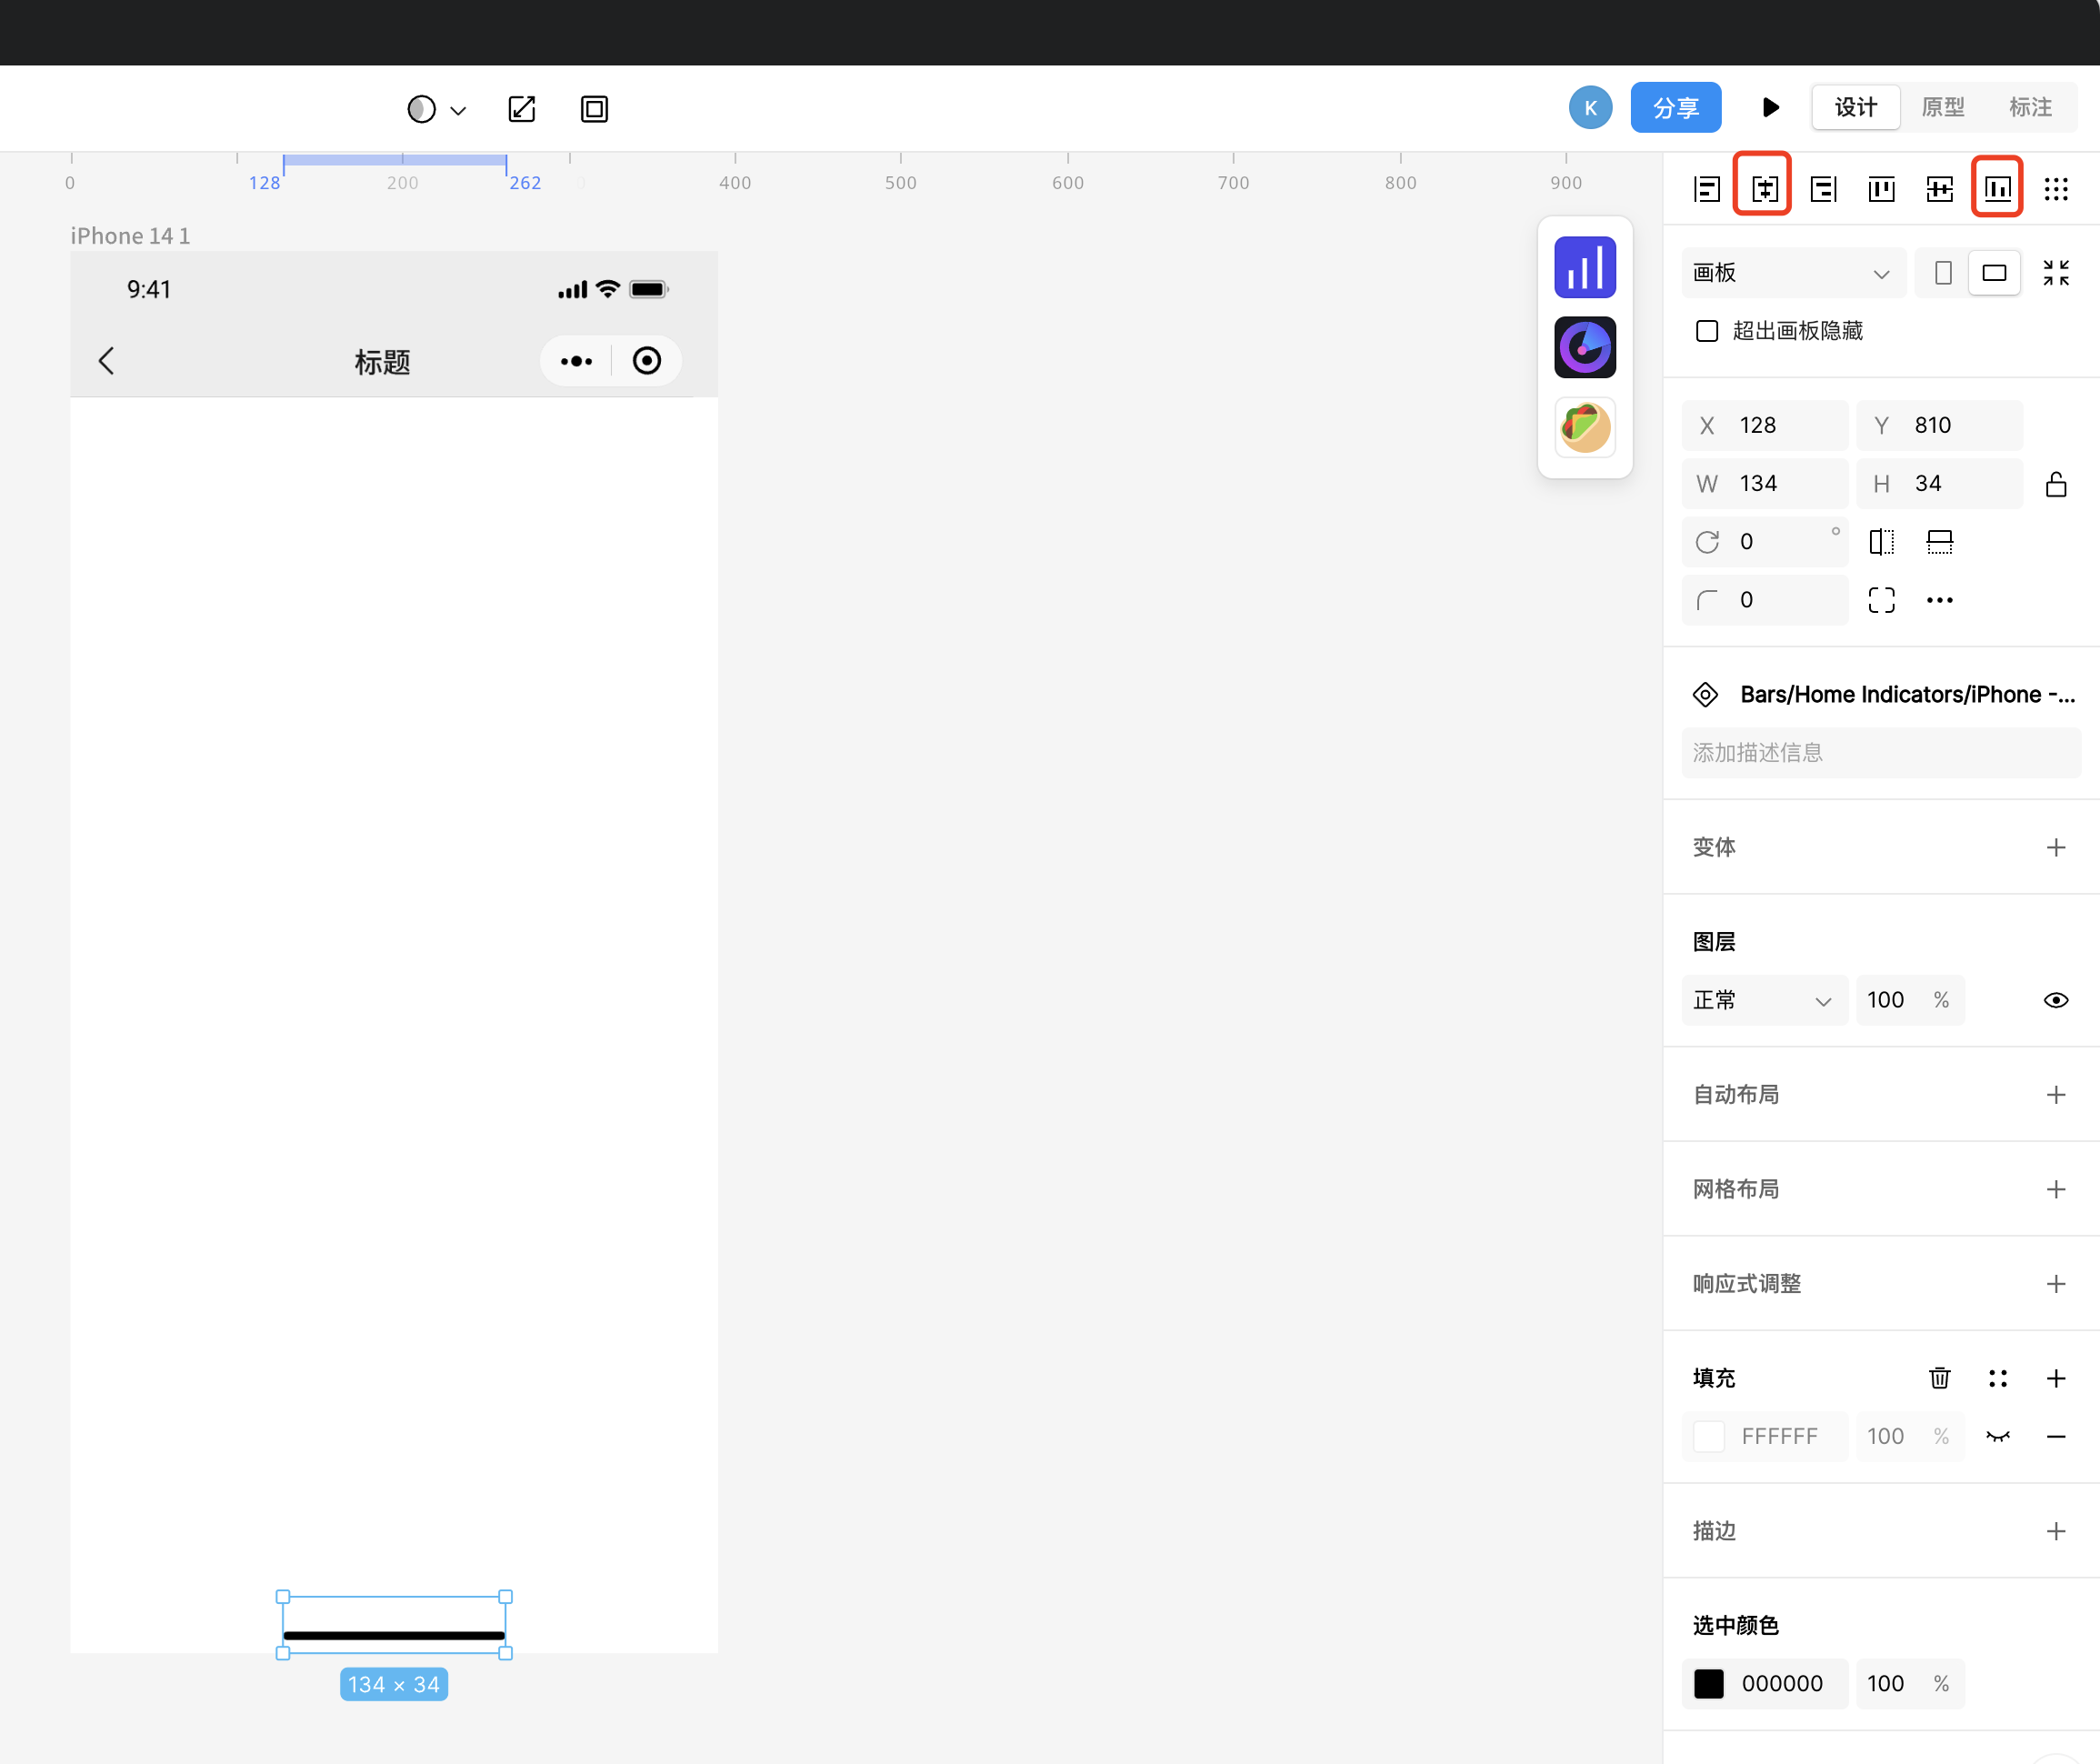
Task: Add a new 填充 fill
Action: [x=2055, y=1378]
